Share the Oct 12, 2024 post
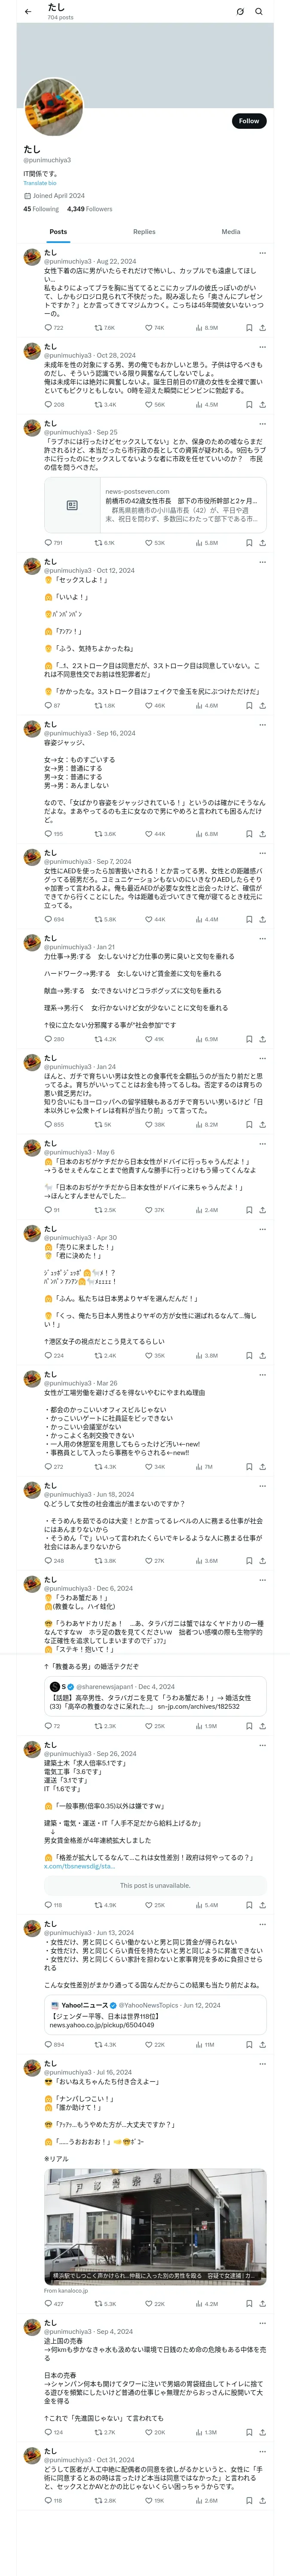 pos(262,705)
